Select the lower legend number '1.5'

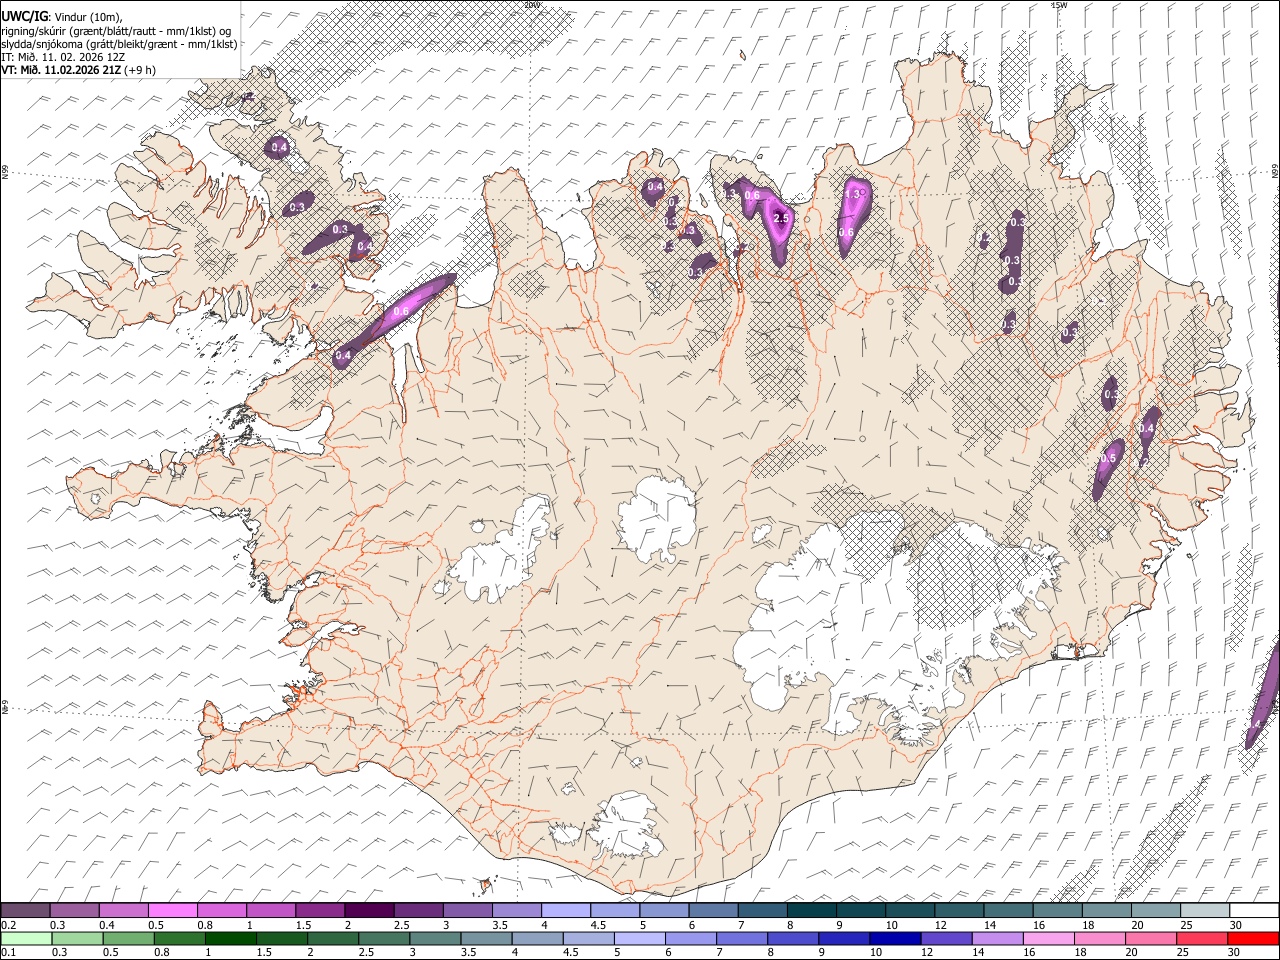point(264,952)
